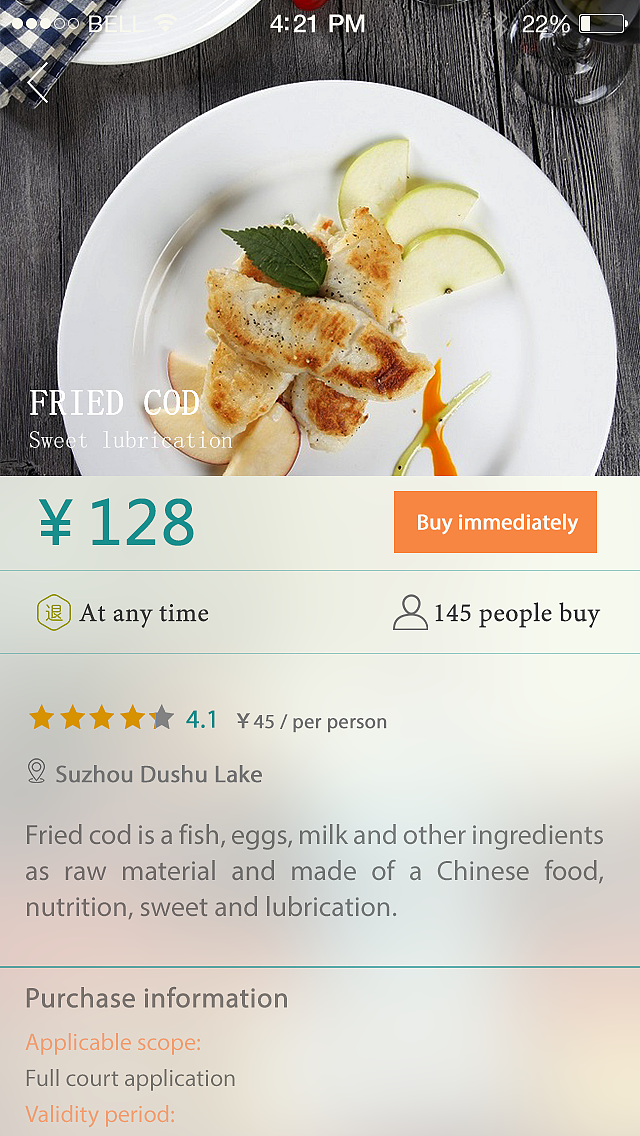Viewport: 640px width, 1136px height.
Task: Click the first rating star
Action: pyautogui.click(x=41, y=718)
